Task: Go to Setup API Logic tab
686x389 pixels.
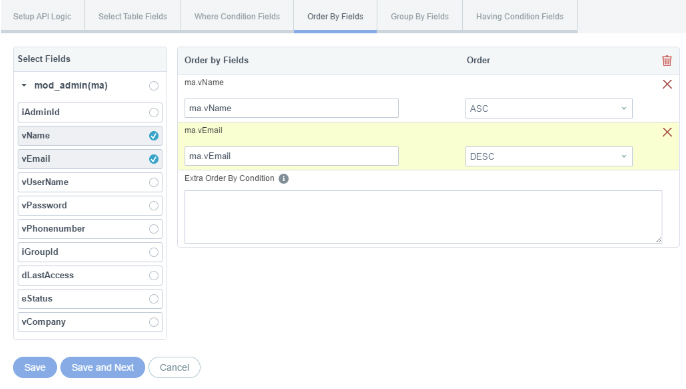Action: [x=42, y=16]
